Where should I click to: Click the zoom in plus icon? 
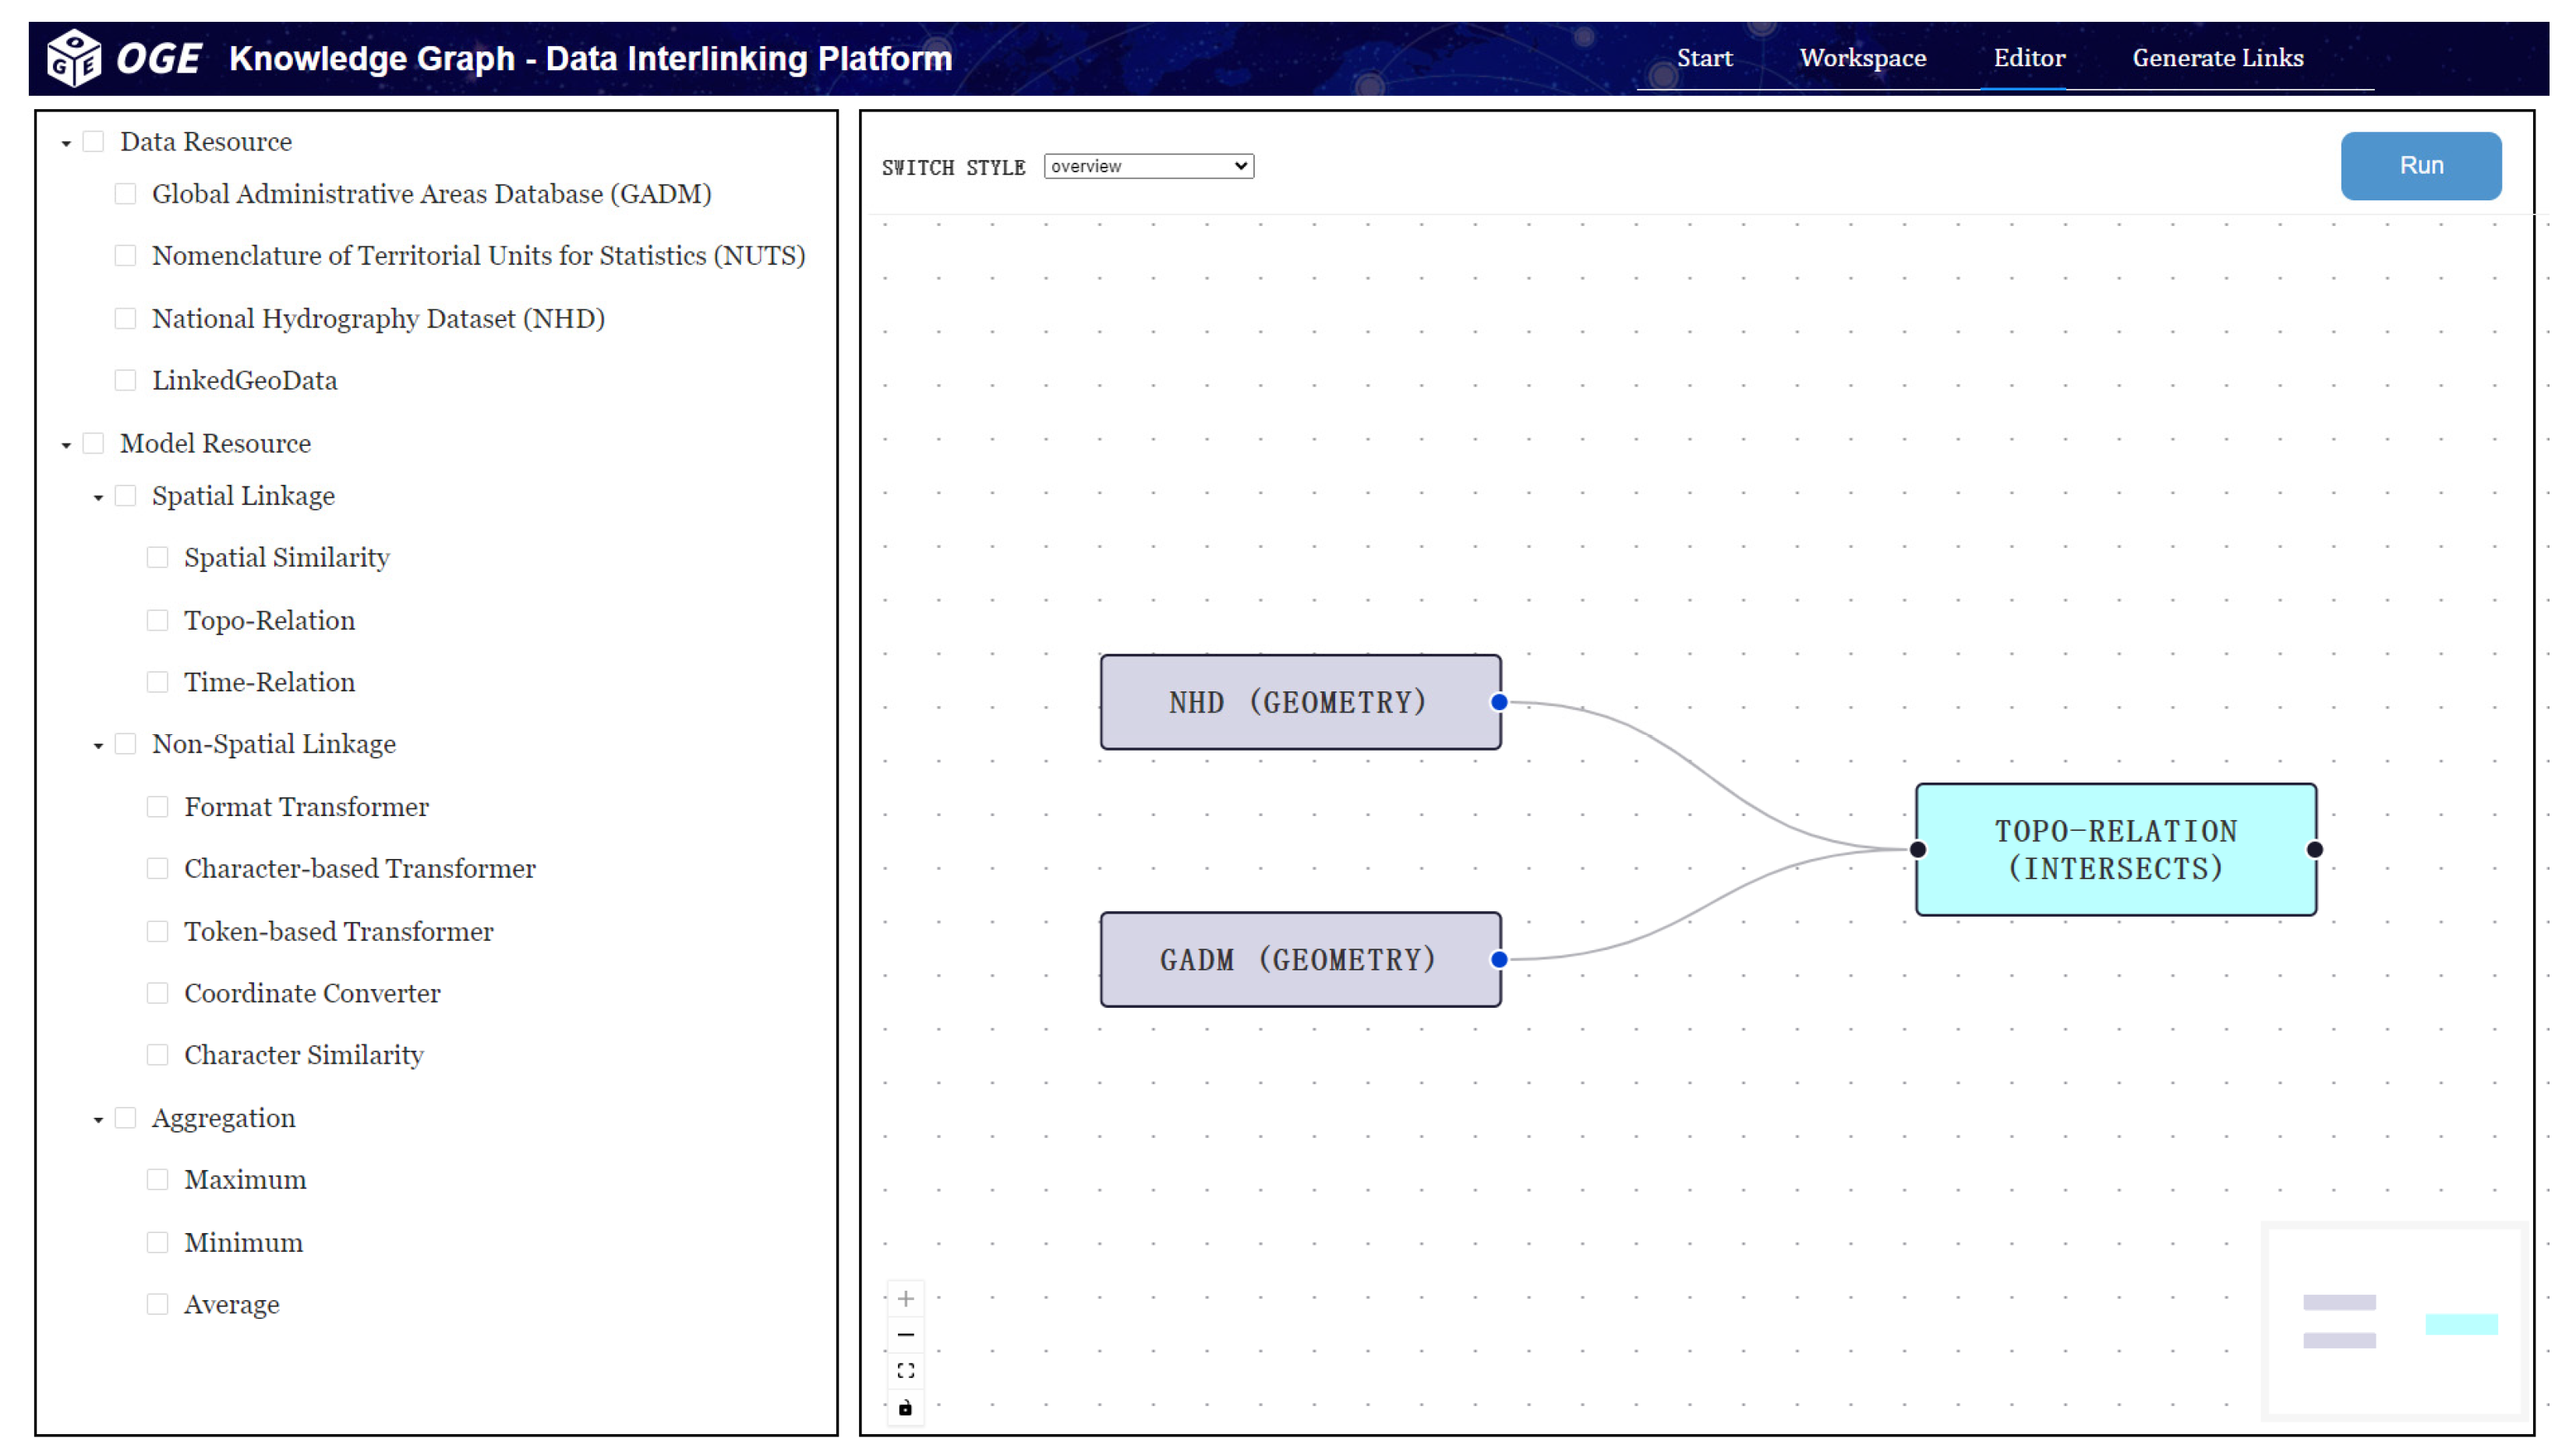(905, 1299)
